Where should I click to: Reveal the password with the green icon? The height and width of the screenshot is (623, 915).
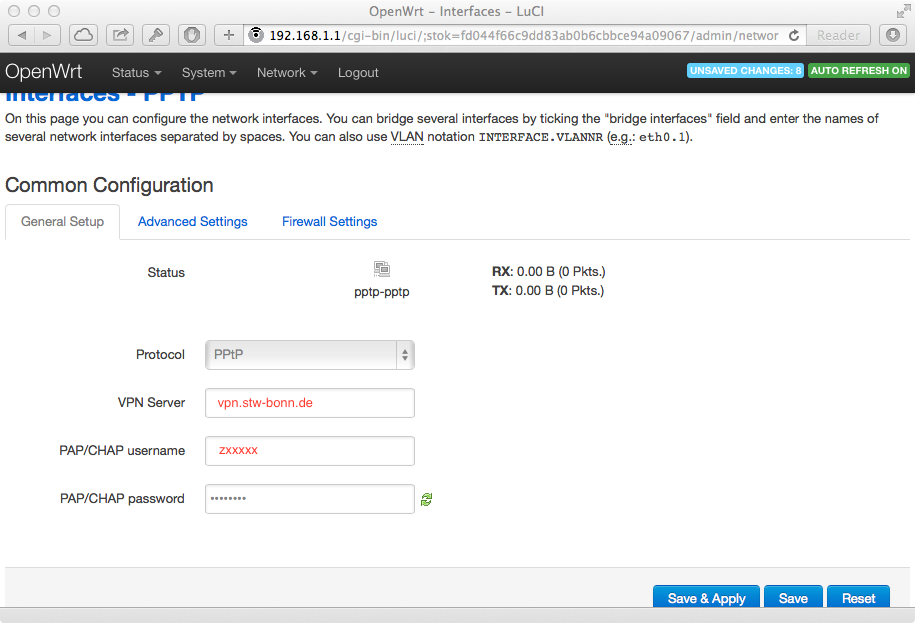[x=427, y=499]
